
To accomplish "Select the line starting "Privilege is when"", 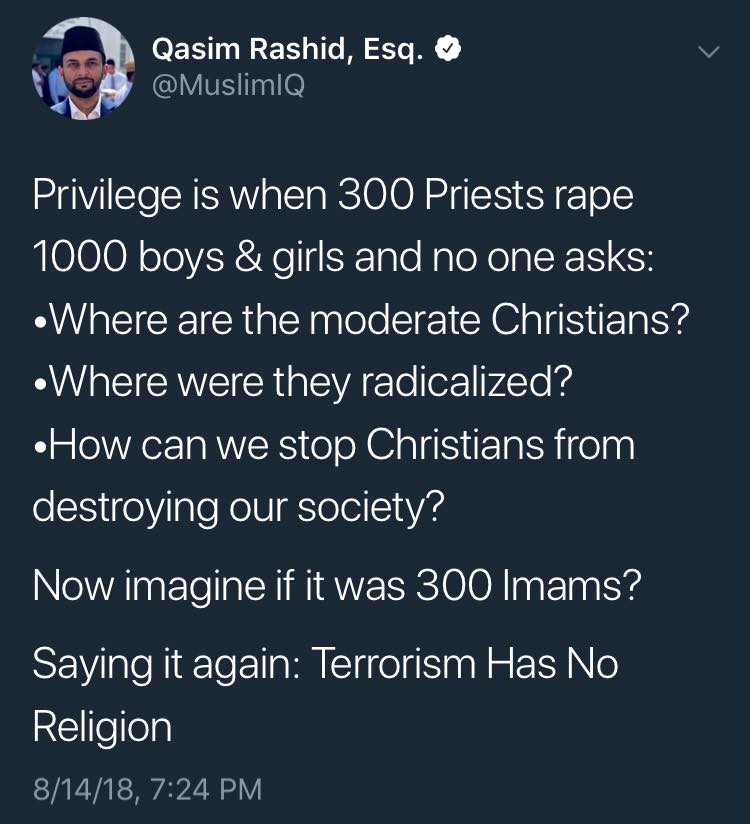I will click(x=333, y=195).
